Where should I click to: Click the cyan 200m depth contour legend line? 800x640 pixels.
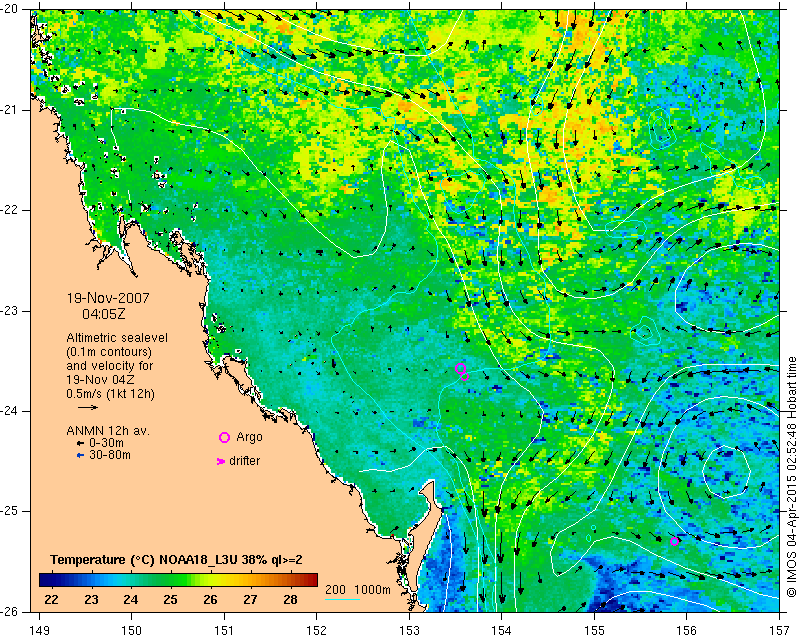pyautogui.click(x=342, y=599)
